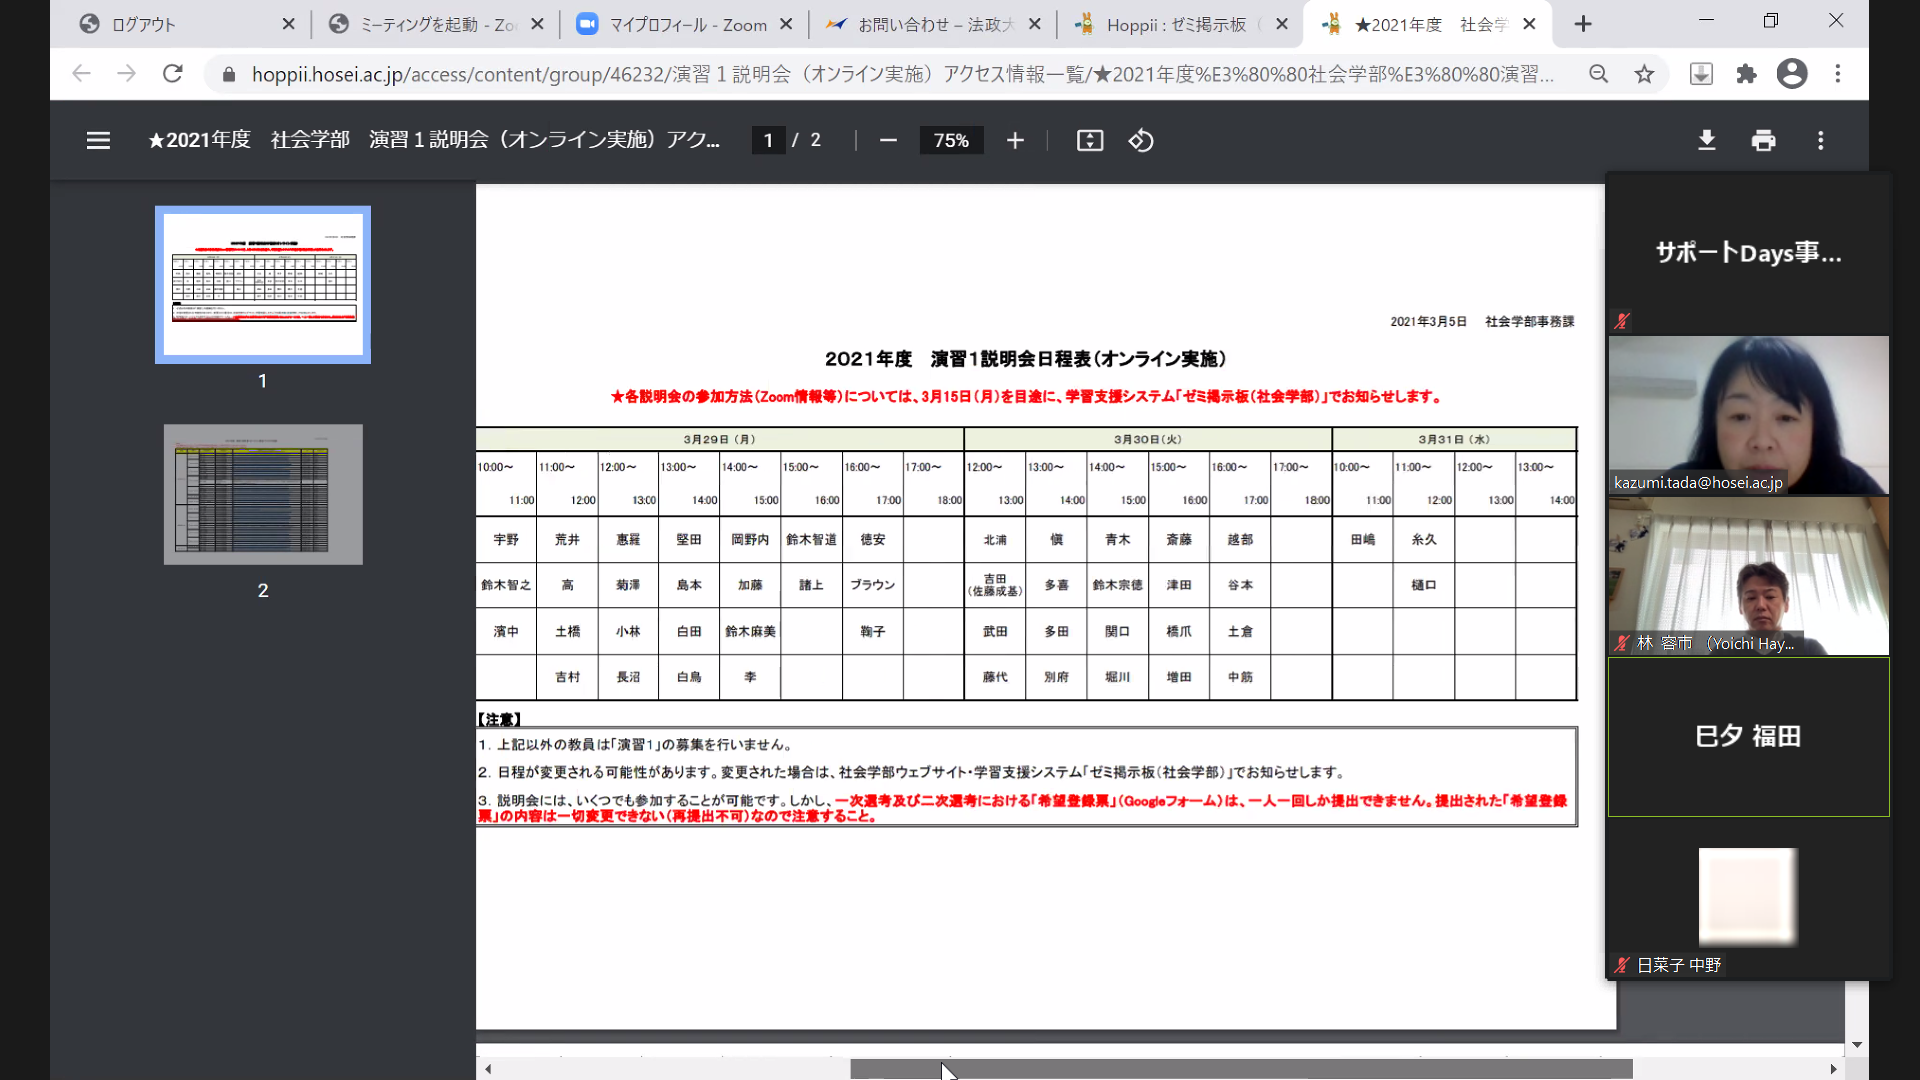1920x1080 pixels.
Task: Click the 岡野内 cell in table
Action: click(750, 540)
